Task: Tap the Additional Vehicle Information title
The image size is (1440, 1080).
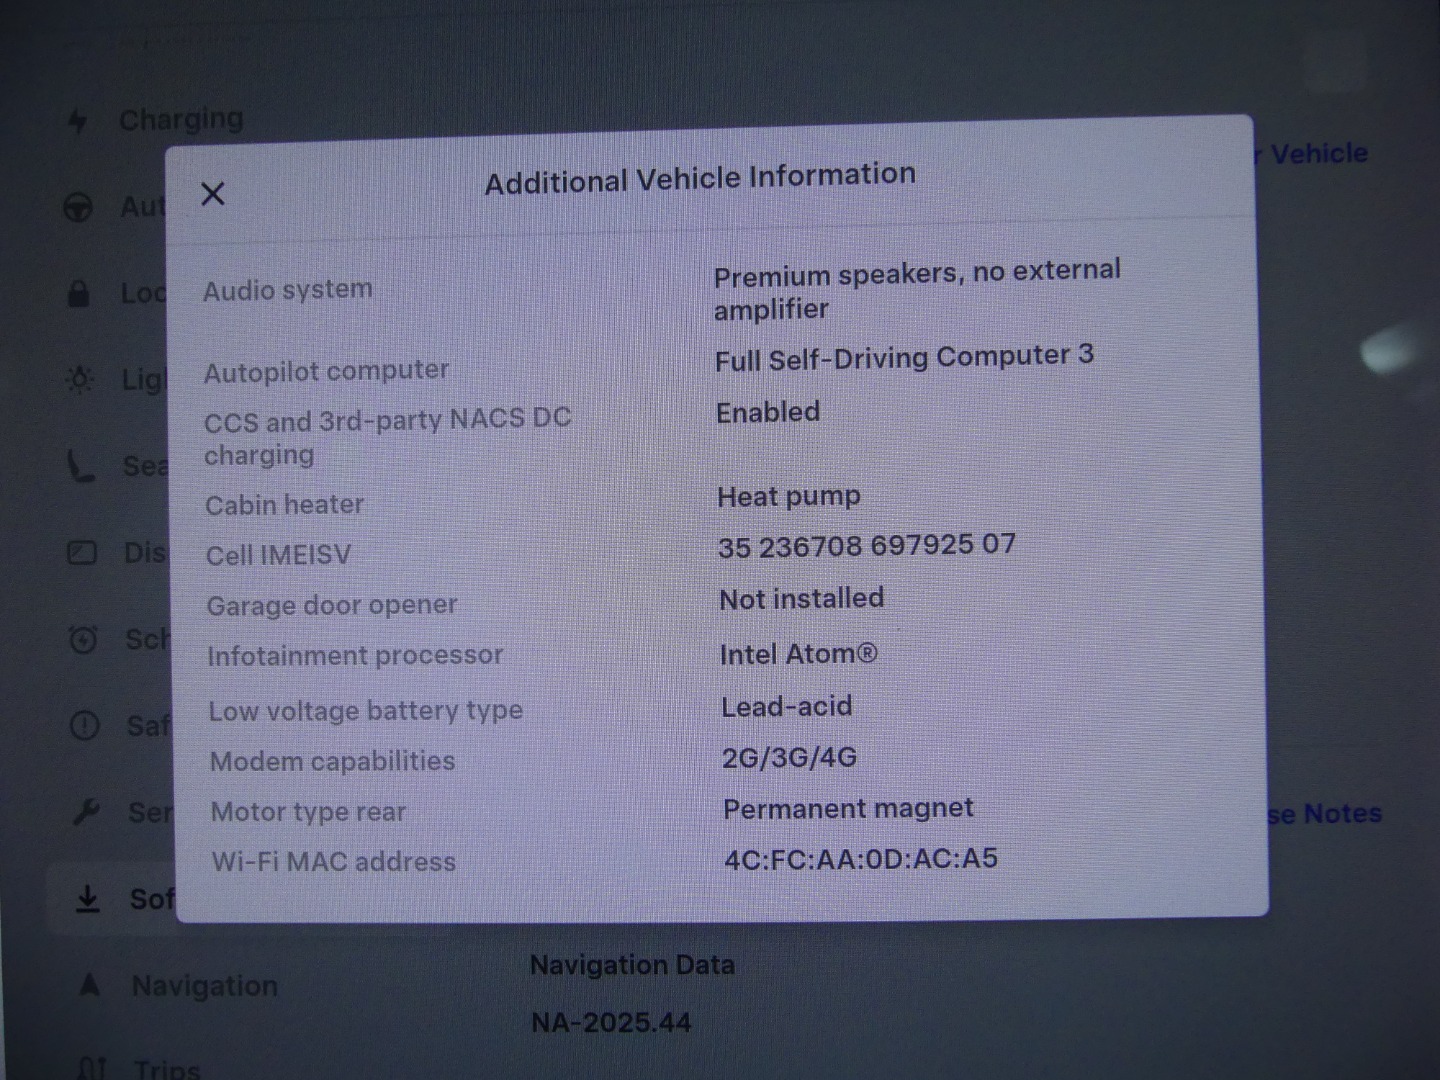Action: coord(700,178)
